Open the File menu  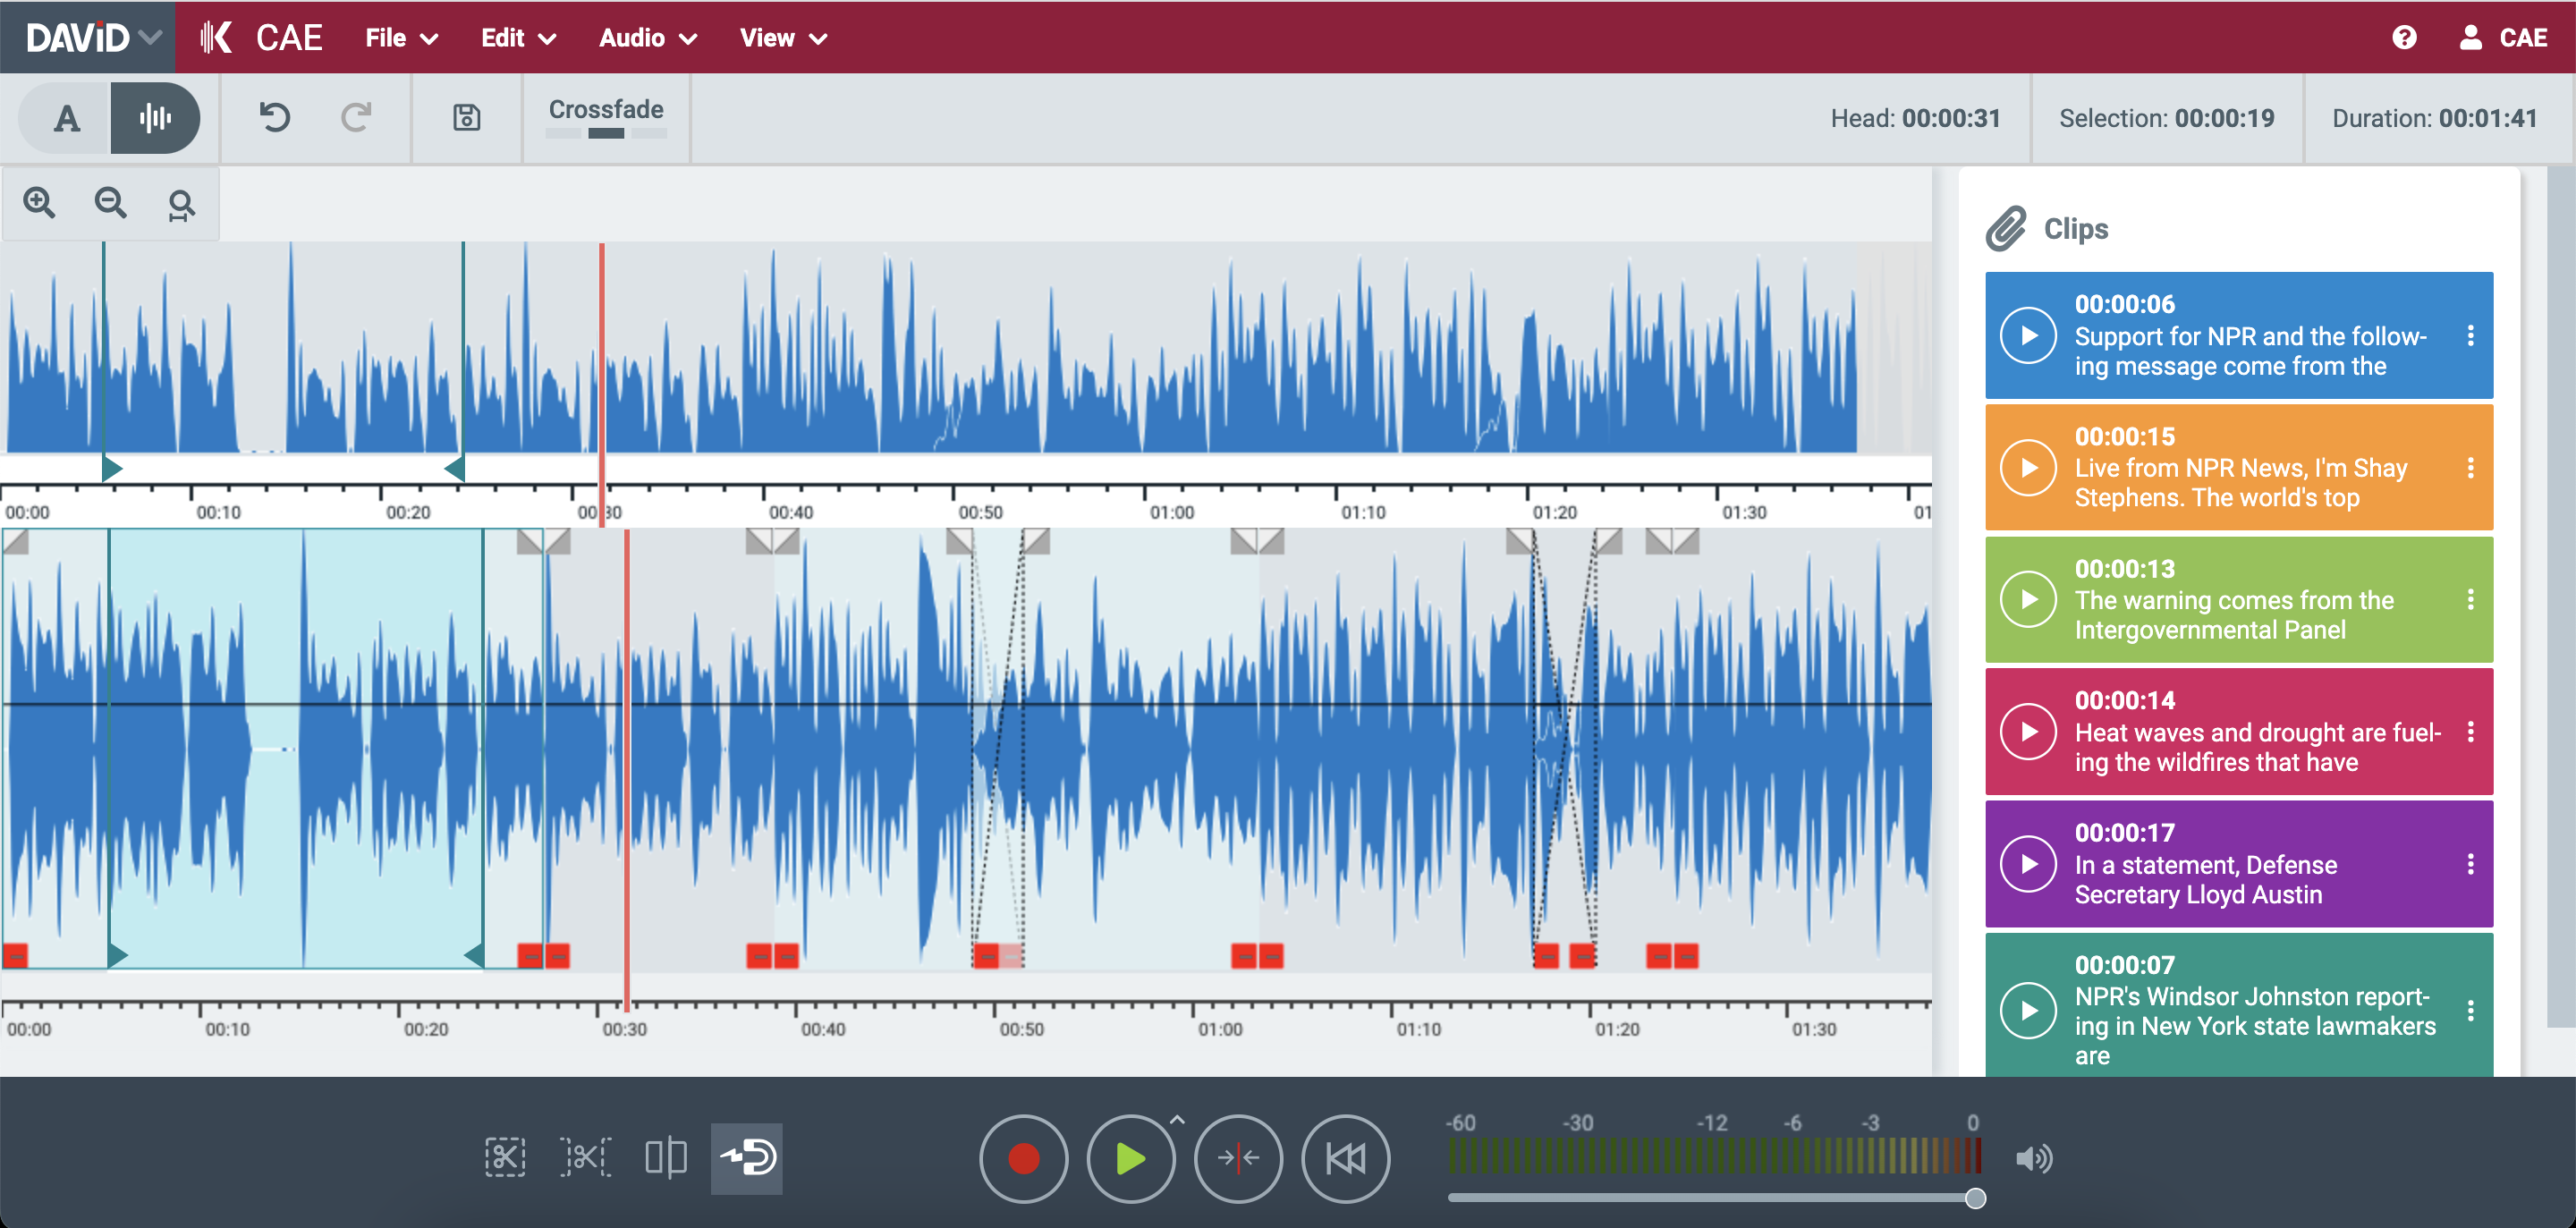point(400,38)
